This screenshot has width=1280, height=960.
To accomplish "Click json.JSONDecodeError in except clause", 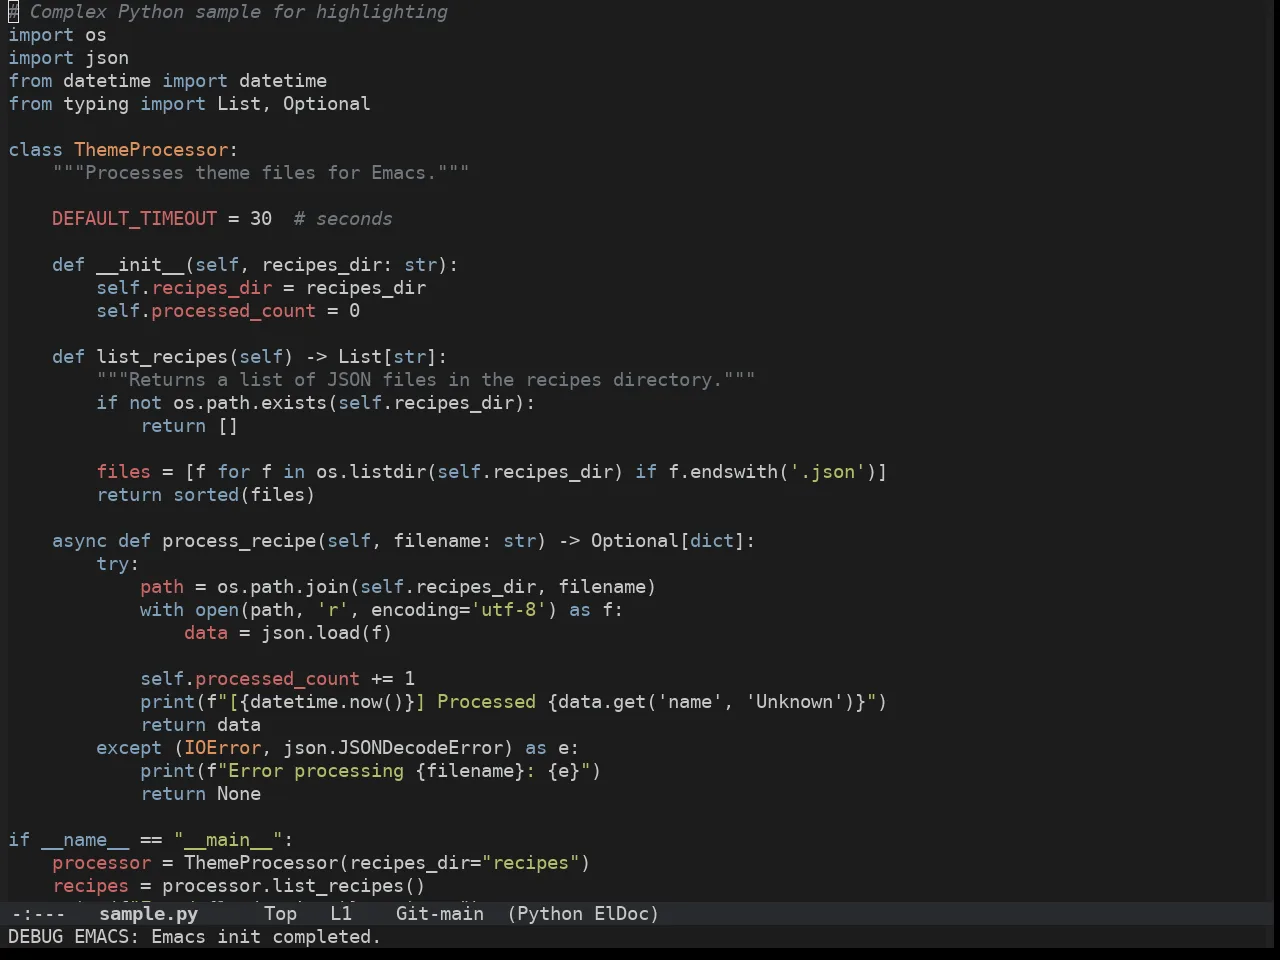I will point(393,748).
